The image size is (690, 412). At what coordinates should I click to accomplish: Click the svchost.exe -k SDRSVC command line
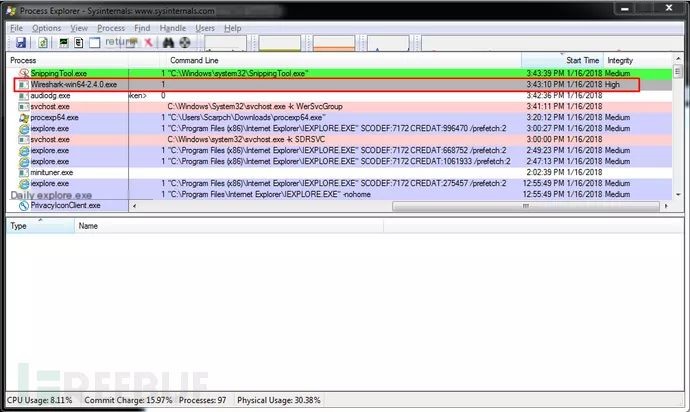(x=246, y=140)
